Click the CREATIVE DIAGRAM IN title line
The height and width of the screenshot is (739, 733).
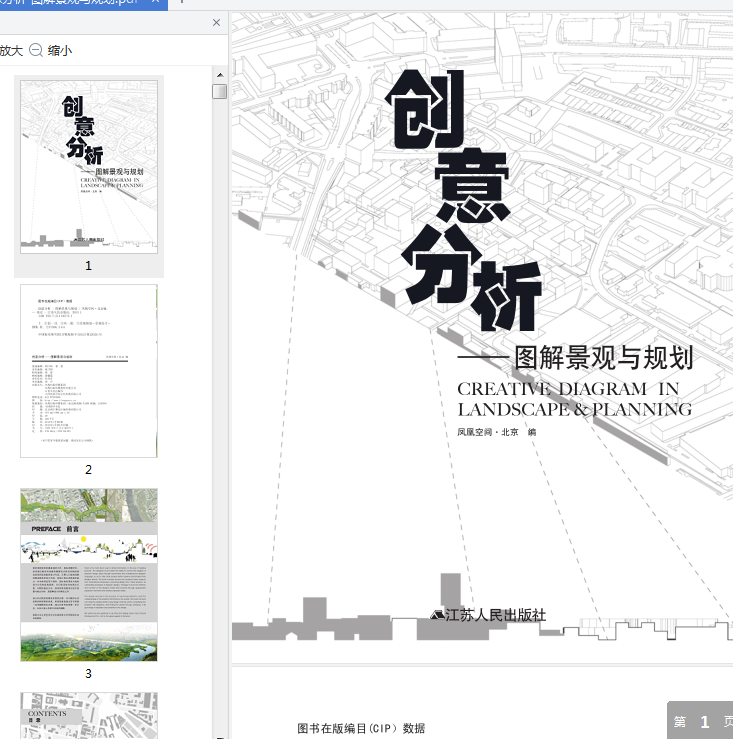tap(568, 389)
